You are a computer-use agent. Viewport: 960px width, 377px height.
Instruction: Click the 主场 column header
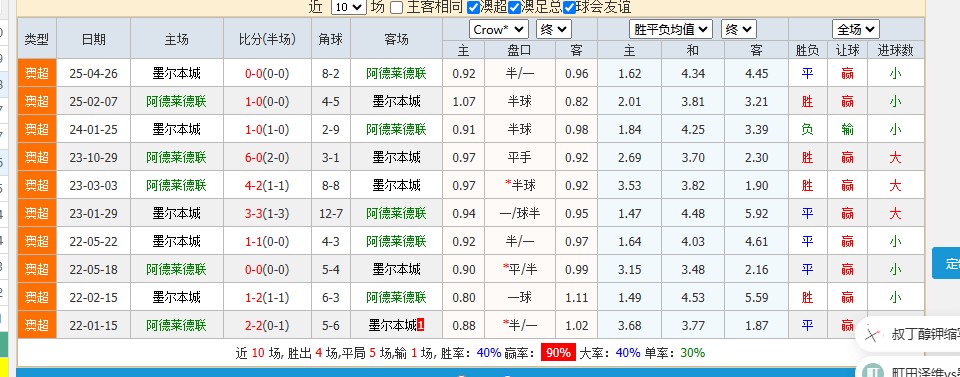coord(176,39)
